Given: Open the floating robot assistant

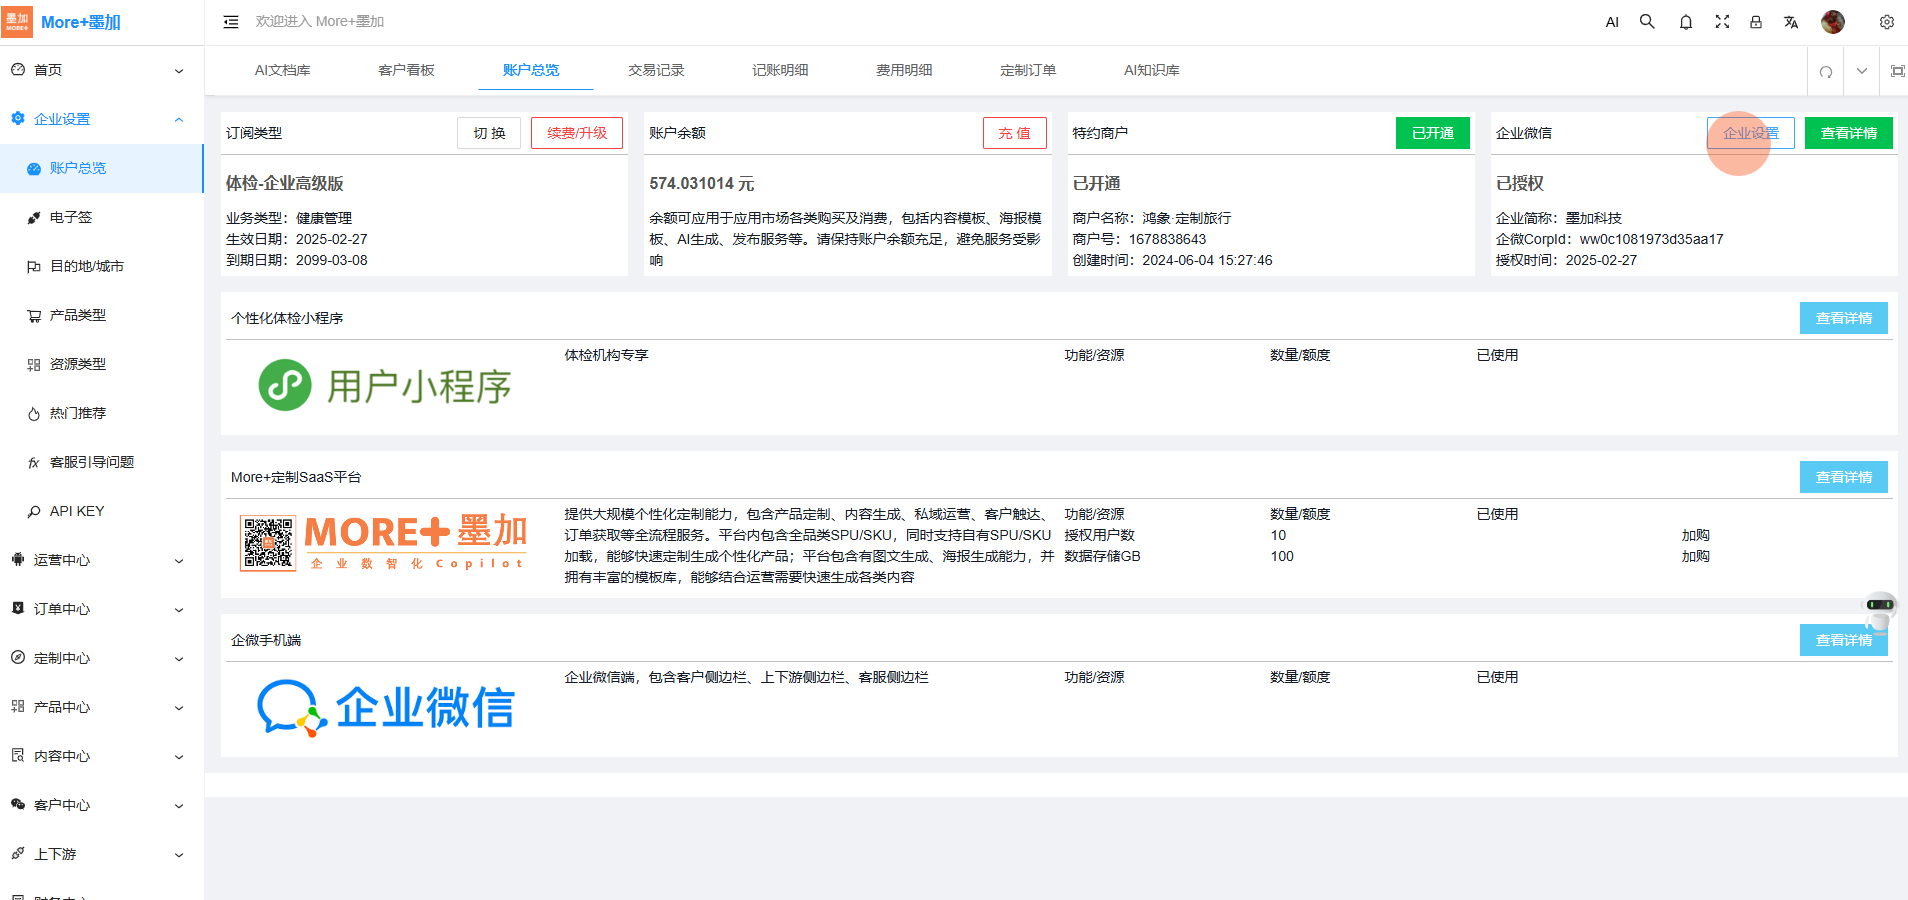Looking at the screenshot, I should pos(1879,609).
